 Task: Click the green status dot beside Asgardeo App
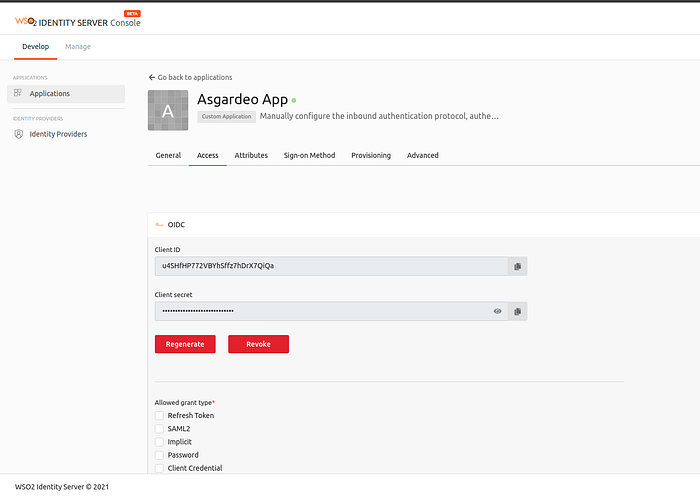(294, 100)
